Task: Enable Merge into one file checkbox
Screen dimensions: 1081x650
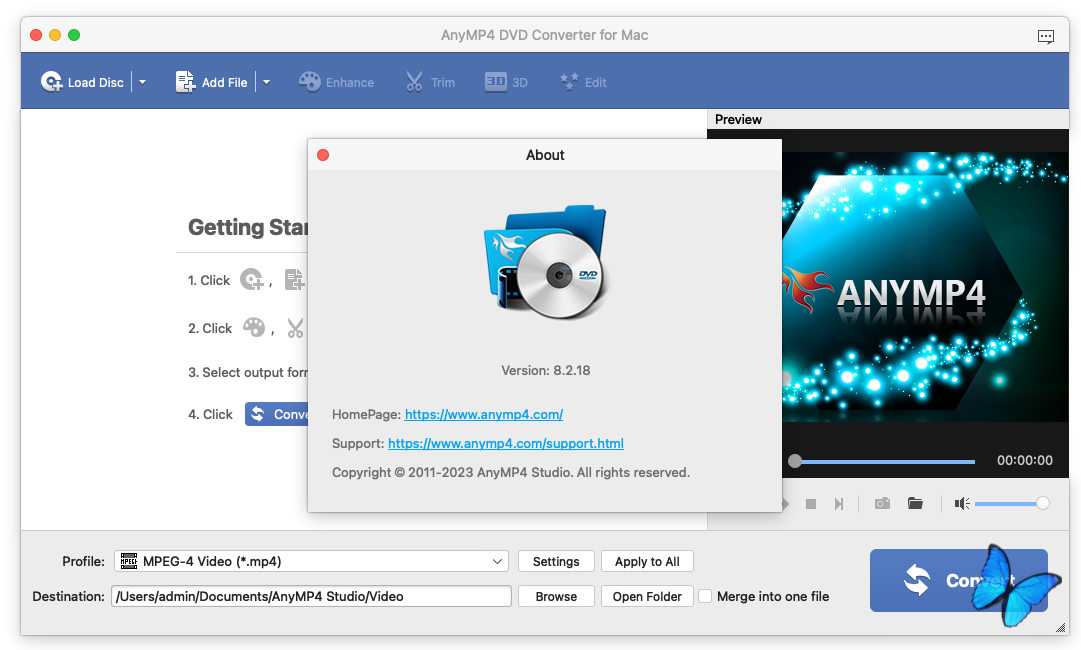Action: (706, 596)
